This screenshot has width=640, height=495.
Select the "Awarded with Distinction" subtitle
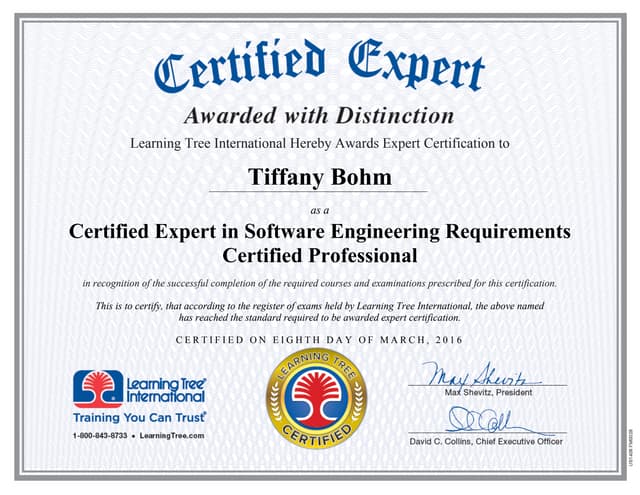coord(320,116)
